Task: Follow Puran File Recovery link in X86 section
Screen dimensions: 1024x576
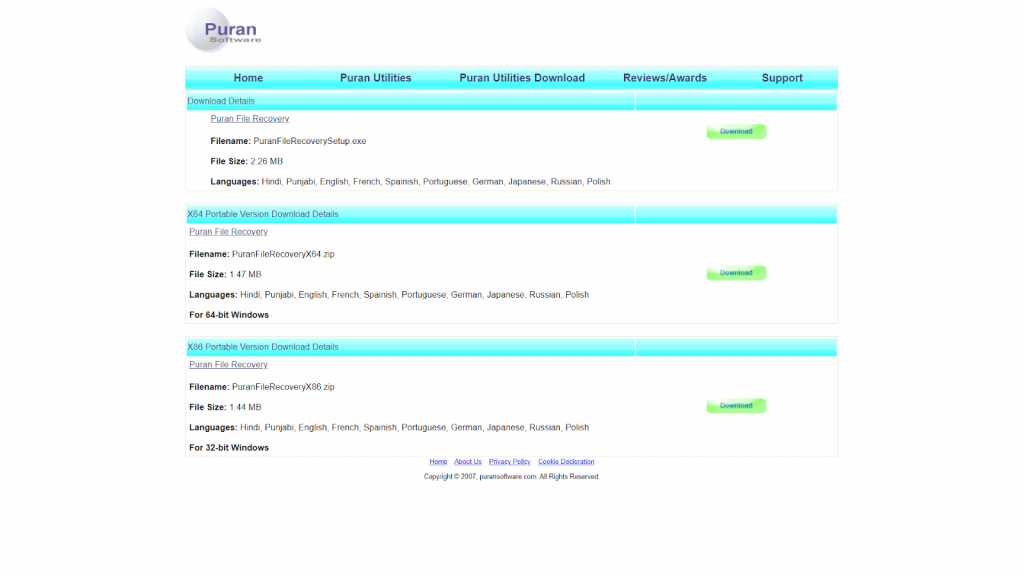Action: click(x=228, y=365)
